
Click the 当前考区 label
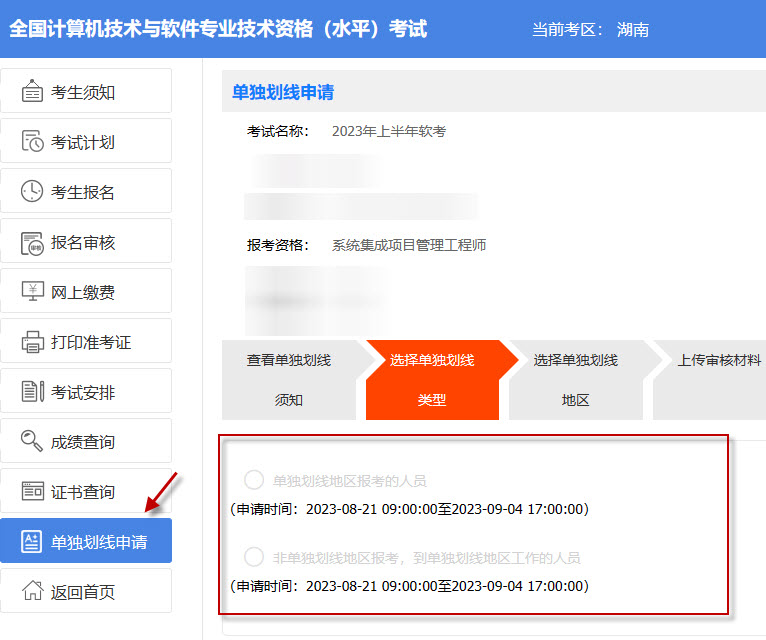(567, 30)
